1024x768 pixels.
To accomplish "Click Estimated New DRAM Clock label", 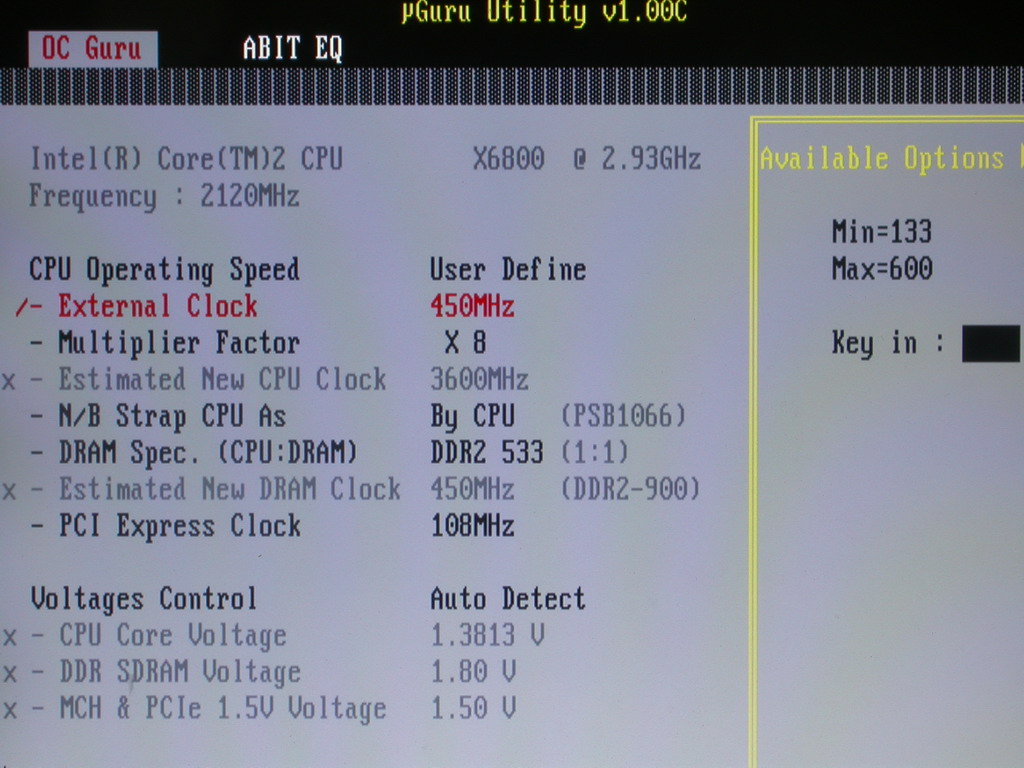I will tap(229, 489).
